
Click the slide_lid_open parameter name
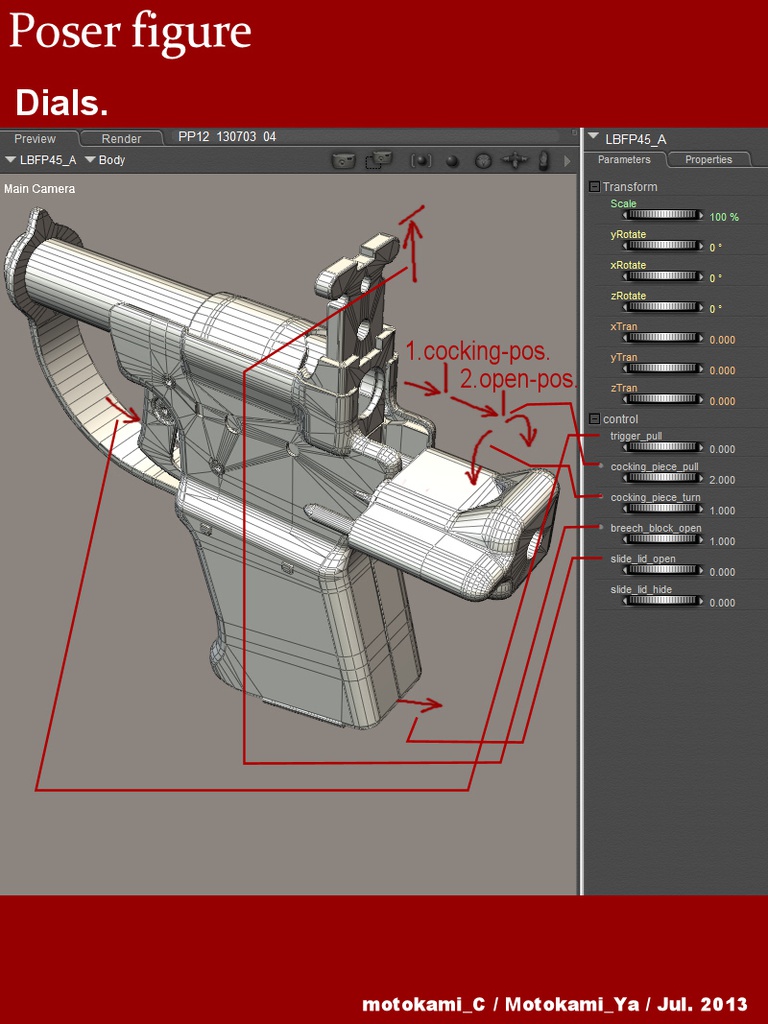[643, 558]
